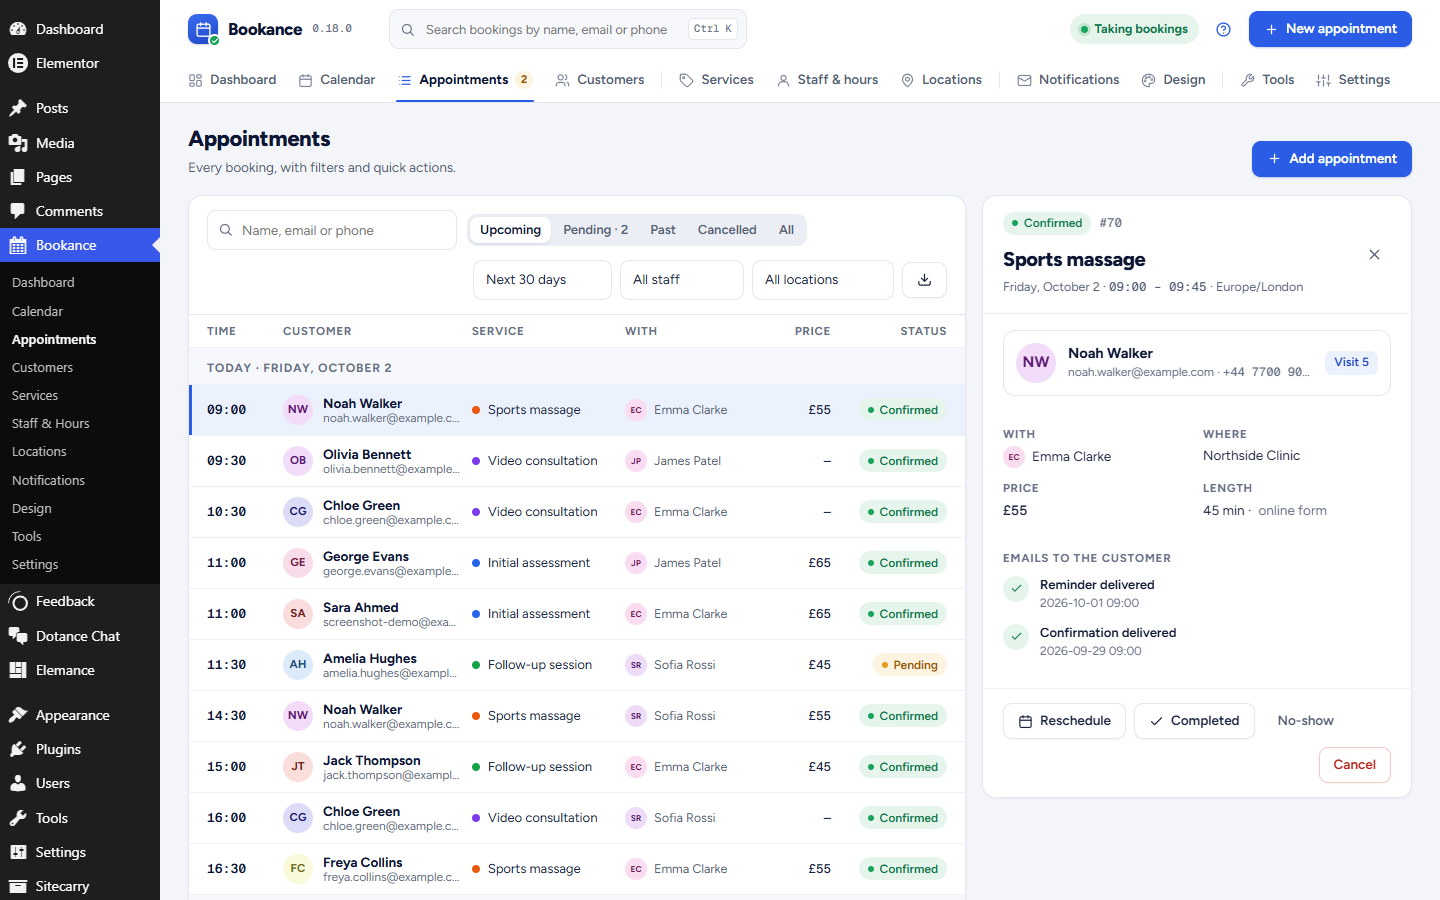Image resolution: width=1440 pixels, height=900 pixels.
Task: Focus the search bookings field
Action: 568,30
